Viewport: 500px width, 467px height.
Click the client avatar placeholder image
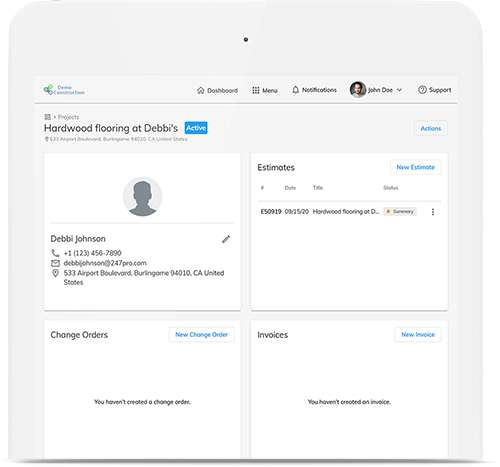click(142, 196)
